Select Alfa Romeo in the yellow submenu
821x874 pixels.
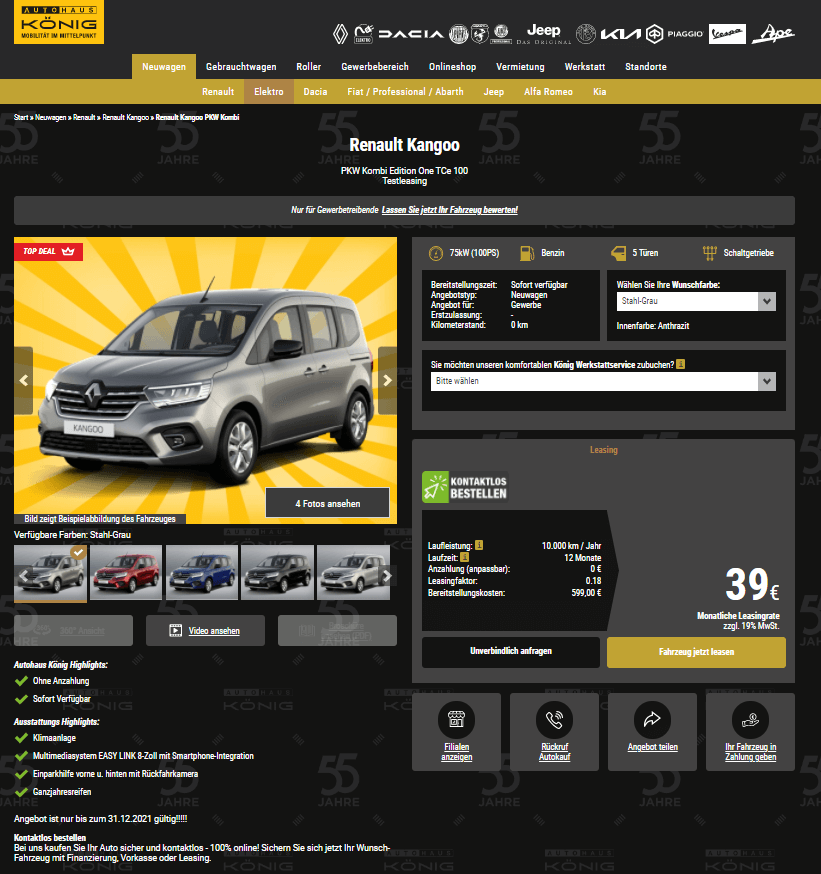[x=548, y=91]
